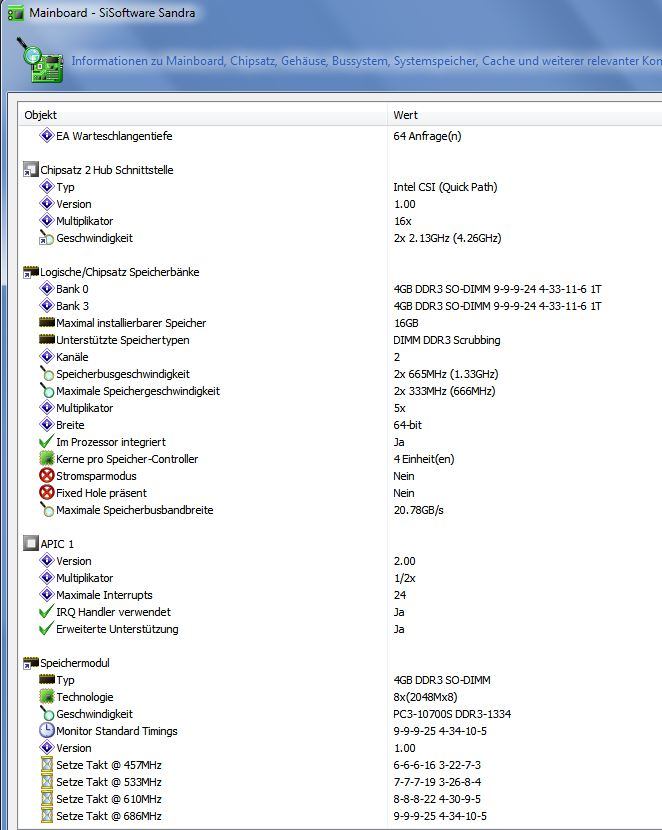
Task: Click the value 20.78GB/s
Action: (x=418, y=510)
